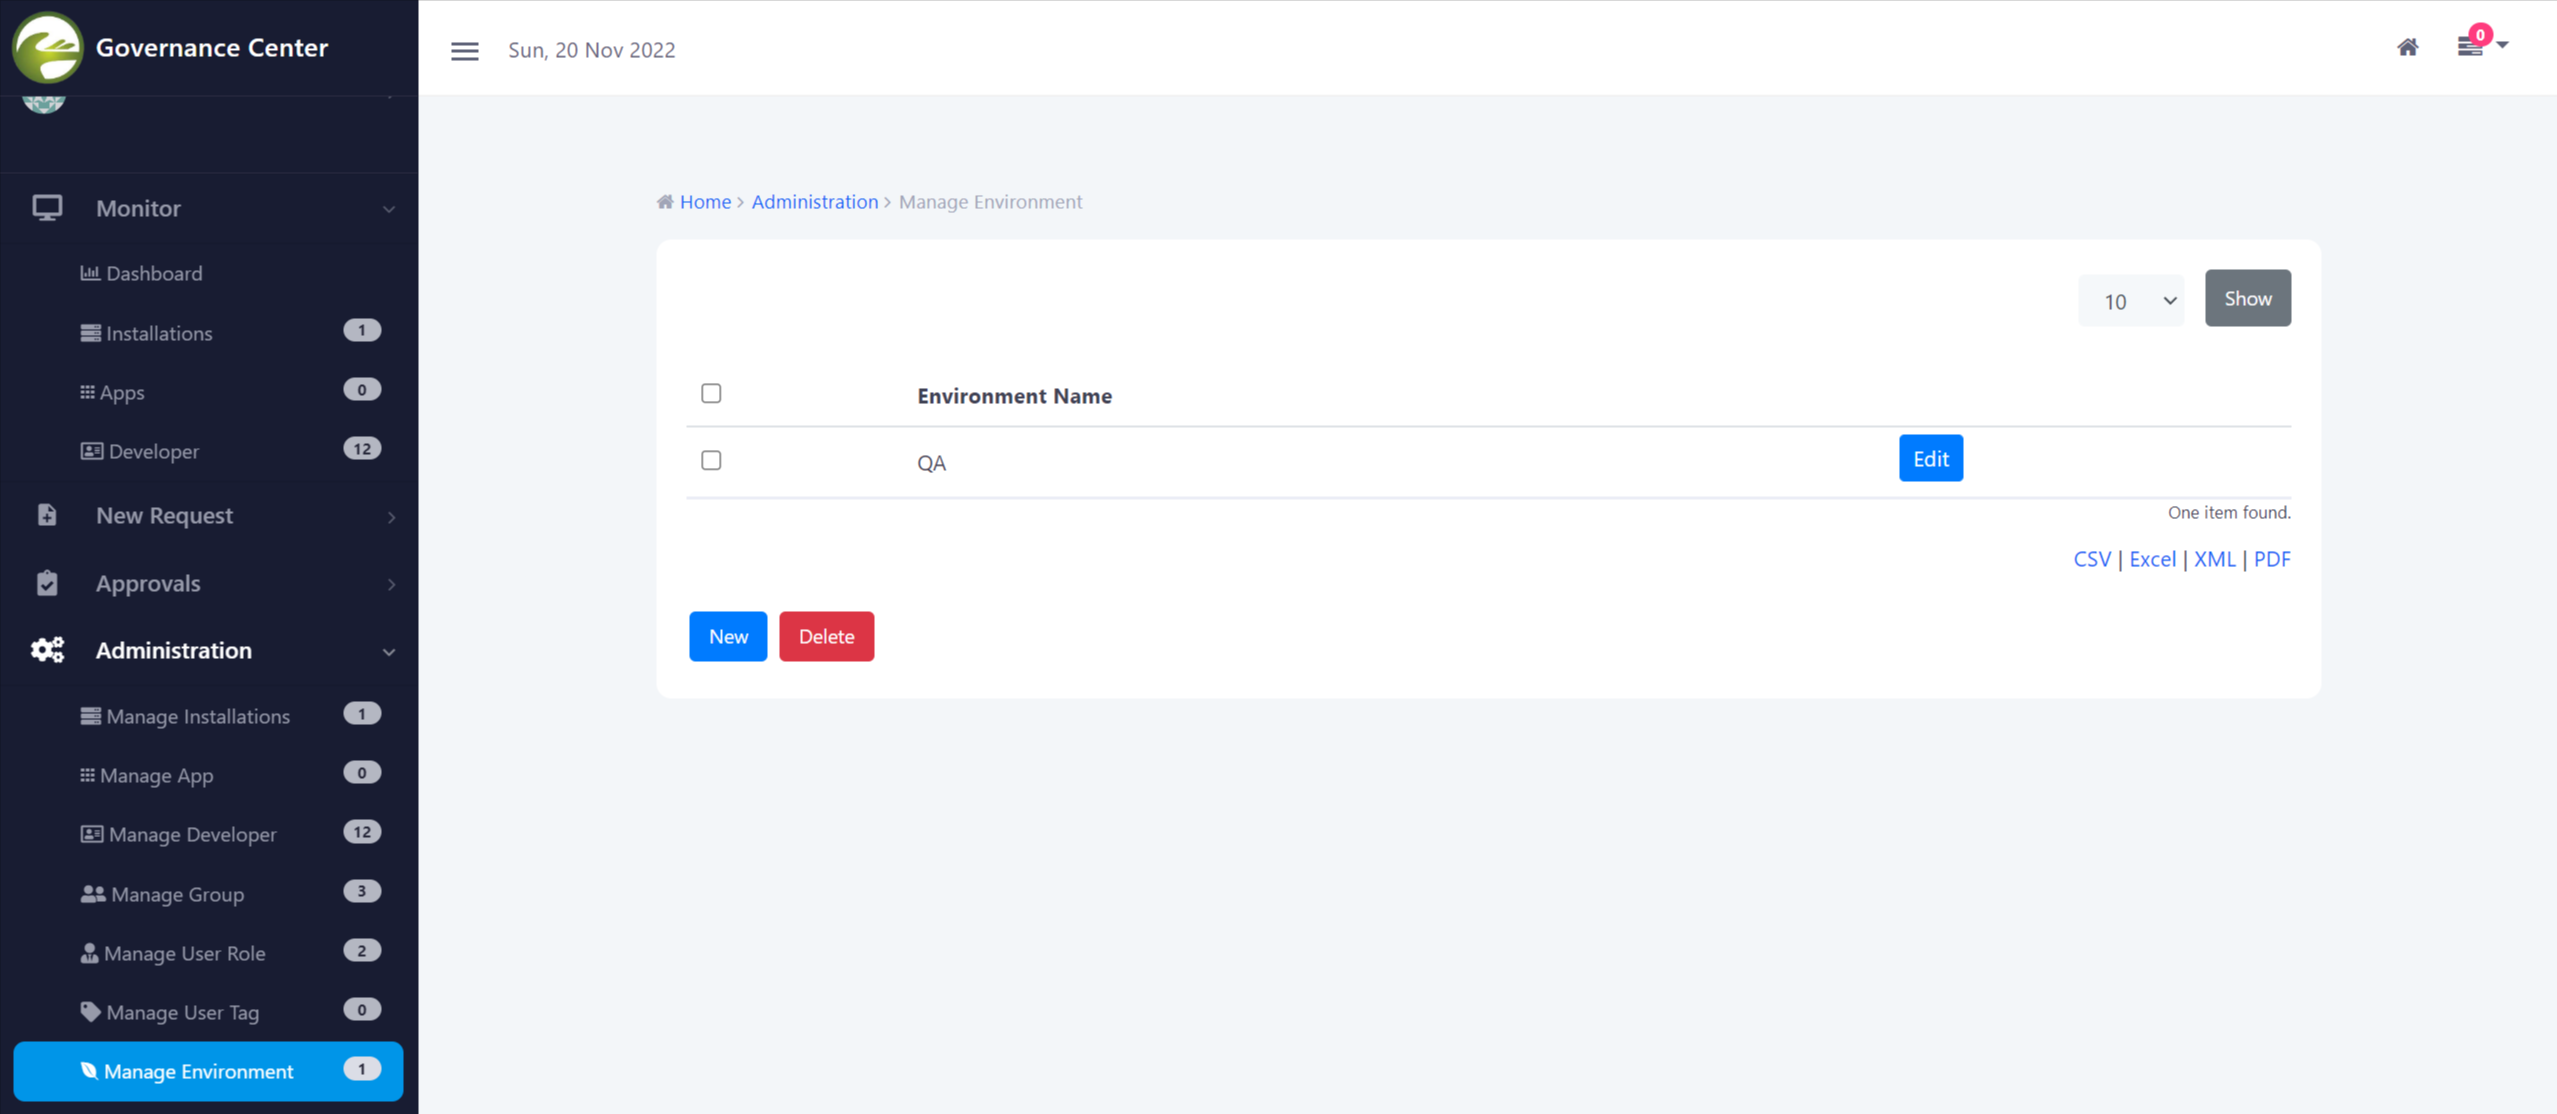The height and width of the screenshot is (1114, 2557).
Task: Check the QA environment checkbox
Action: [x=711, y=460]
